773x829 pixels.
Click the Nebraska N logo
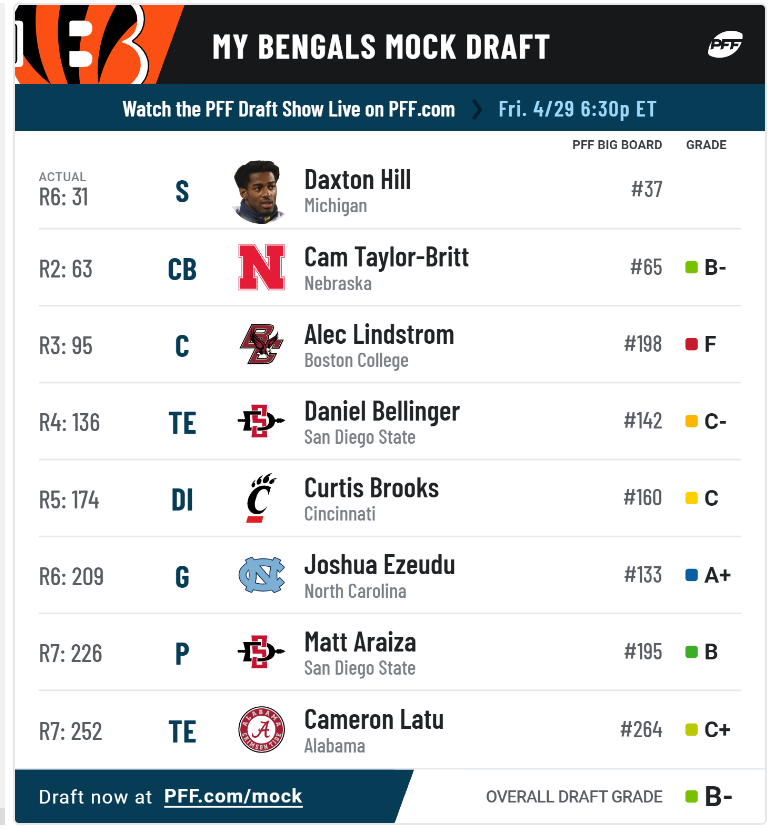pos(261,267)
